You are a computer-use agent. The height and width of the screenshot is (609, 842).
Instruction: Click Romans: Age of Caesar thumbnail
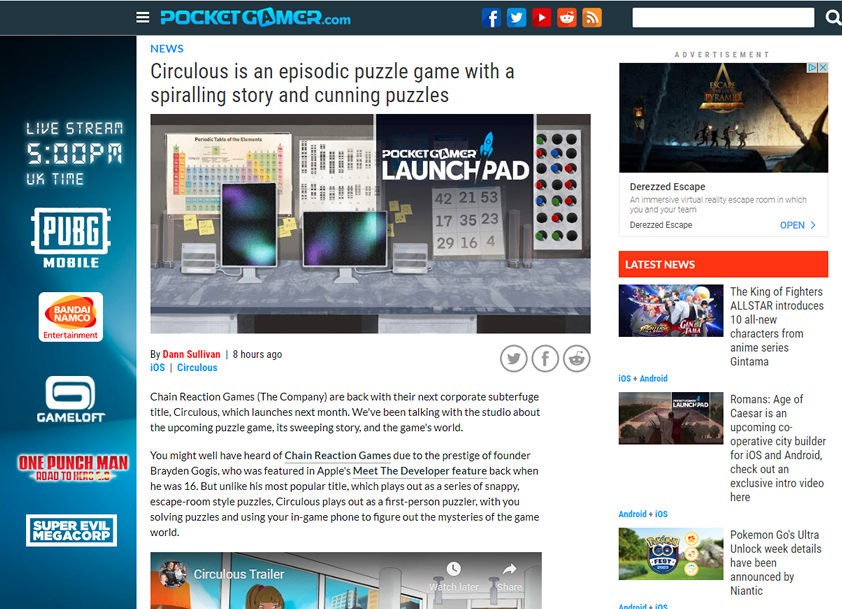click(671, 418)
